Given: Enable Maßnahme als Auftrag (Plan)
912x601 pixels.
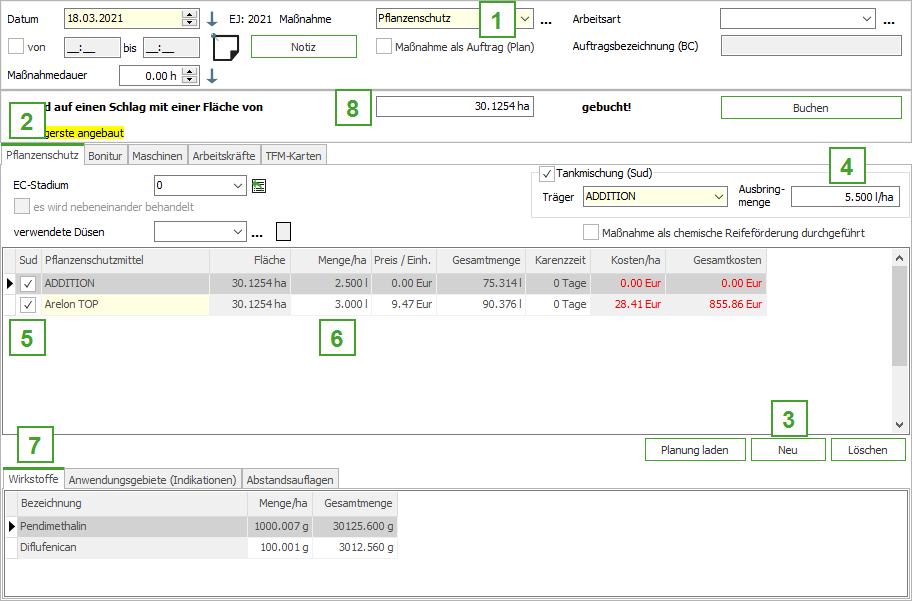Looking at the screenshot, I should (384, 46).
